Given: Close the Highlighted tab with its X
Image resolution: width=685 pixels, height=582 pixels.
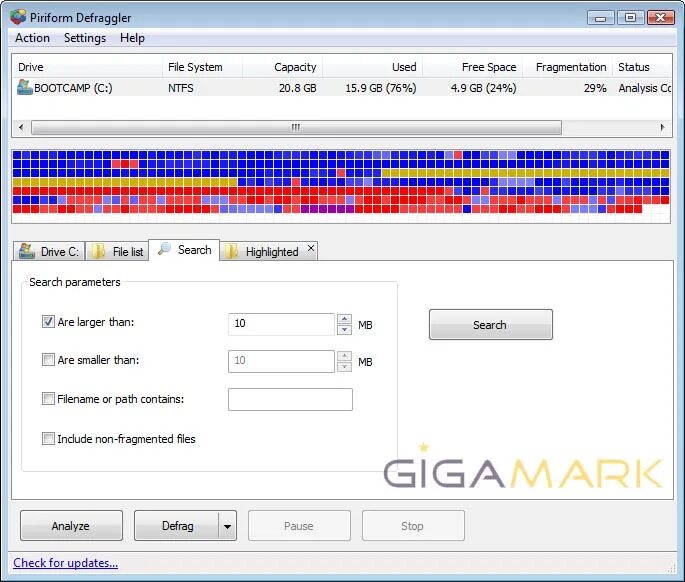Looking at the screenshot, I should [x=311, y=248].
